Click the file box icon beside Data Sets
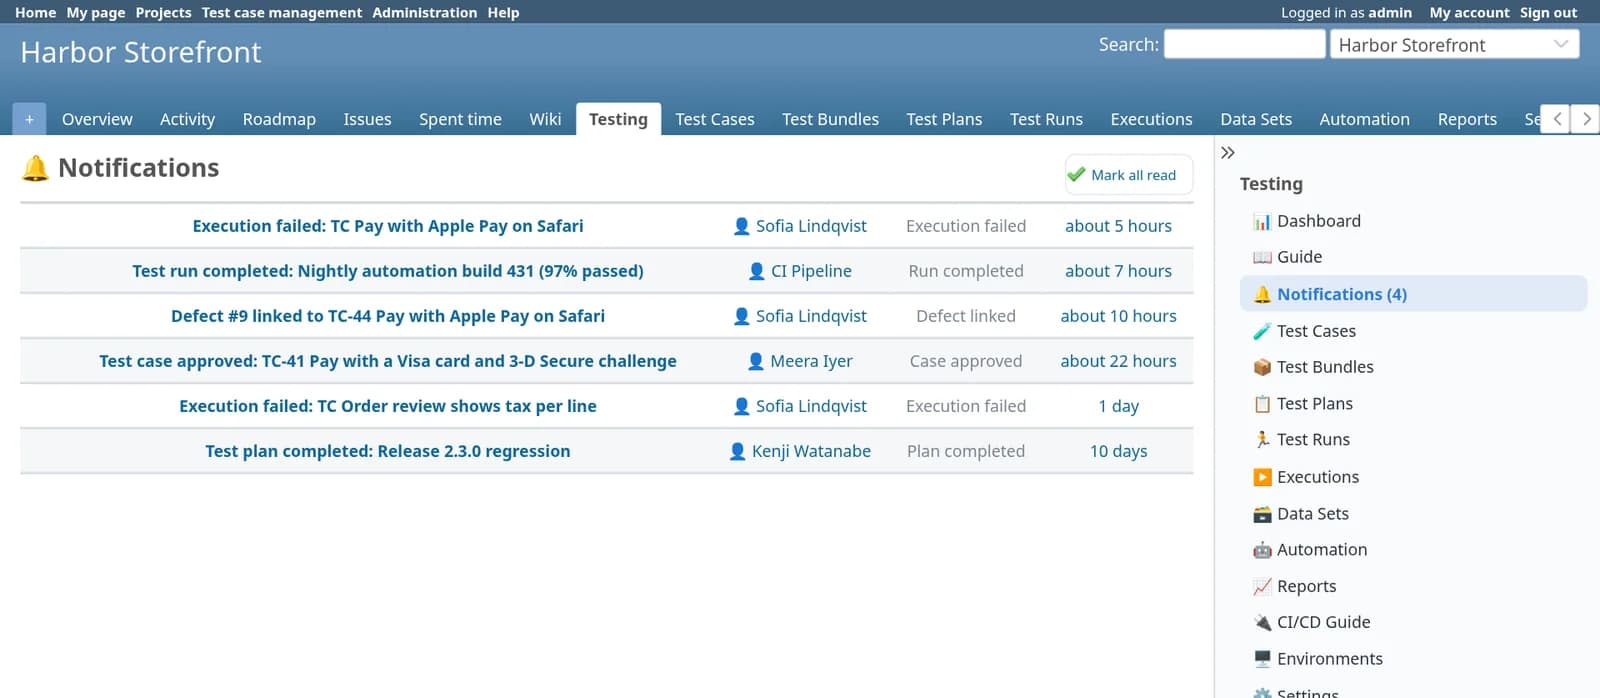 point(1262,514)
